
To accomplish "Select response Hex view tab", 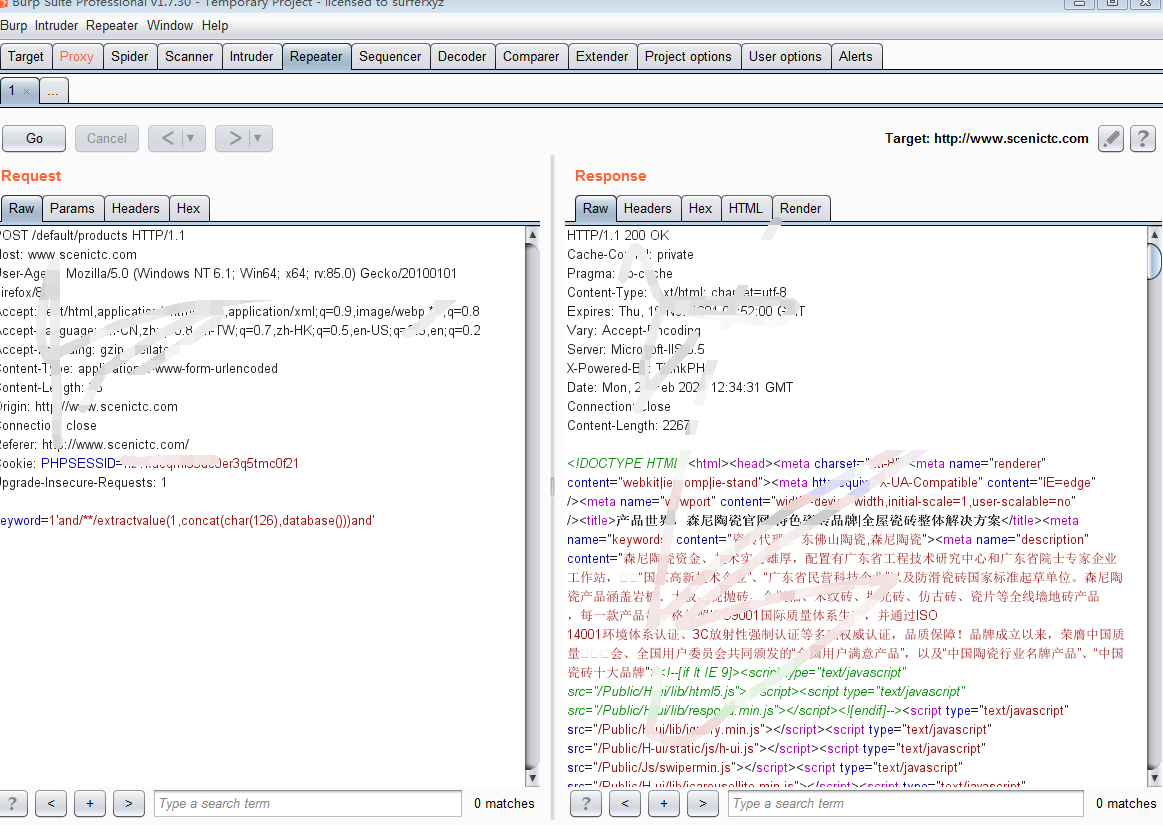I will [x=700, y=208].
